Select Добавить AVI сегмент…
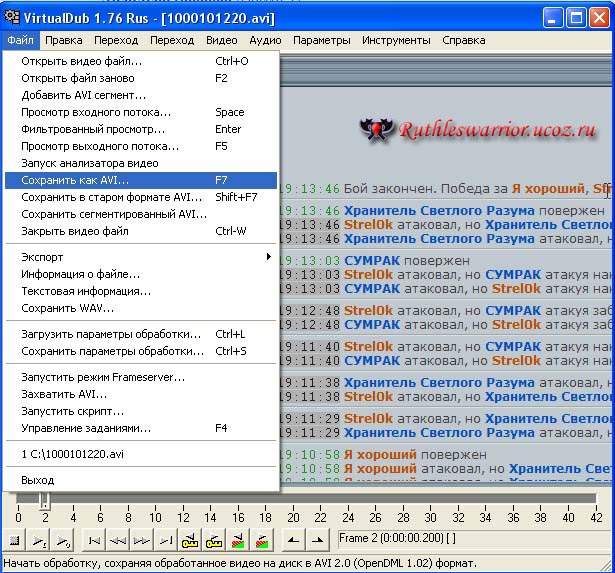This screenshot has height=573, width=615. pos(141,95)
